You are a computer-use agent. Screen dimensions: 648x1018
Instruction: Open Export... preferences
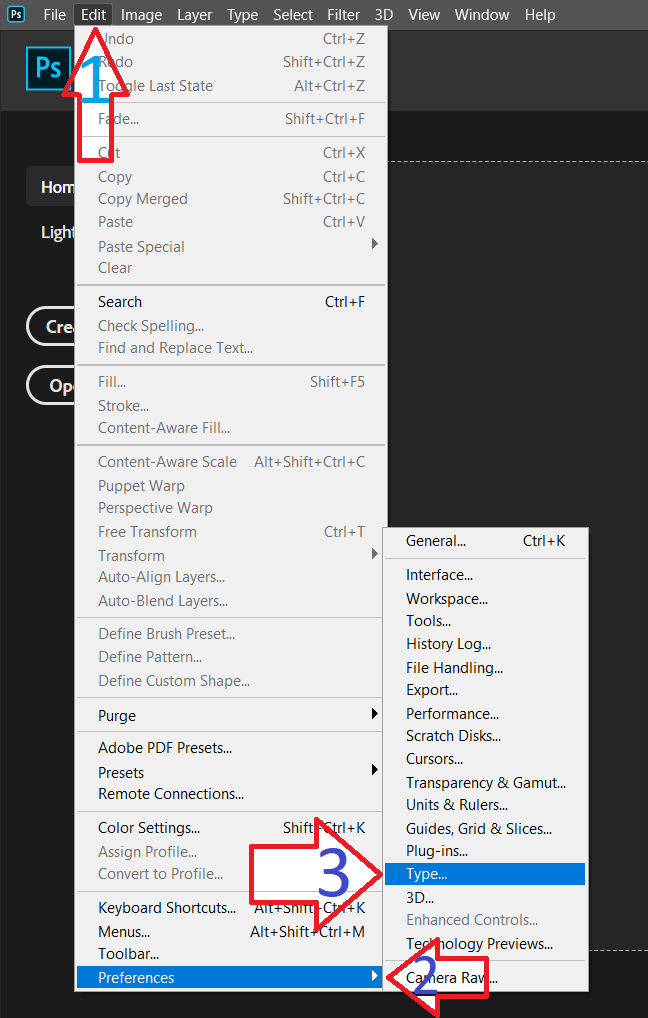(485, 689)
